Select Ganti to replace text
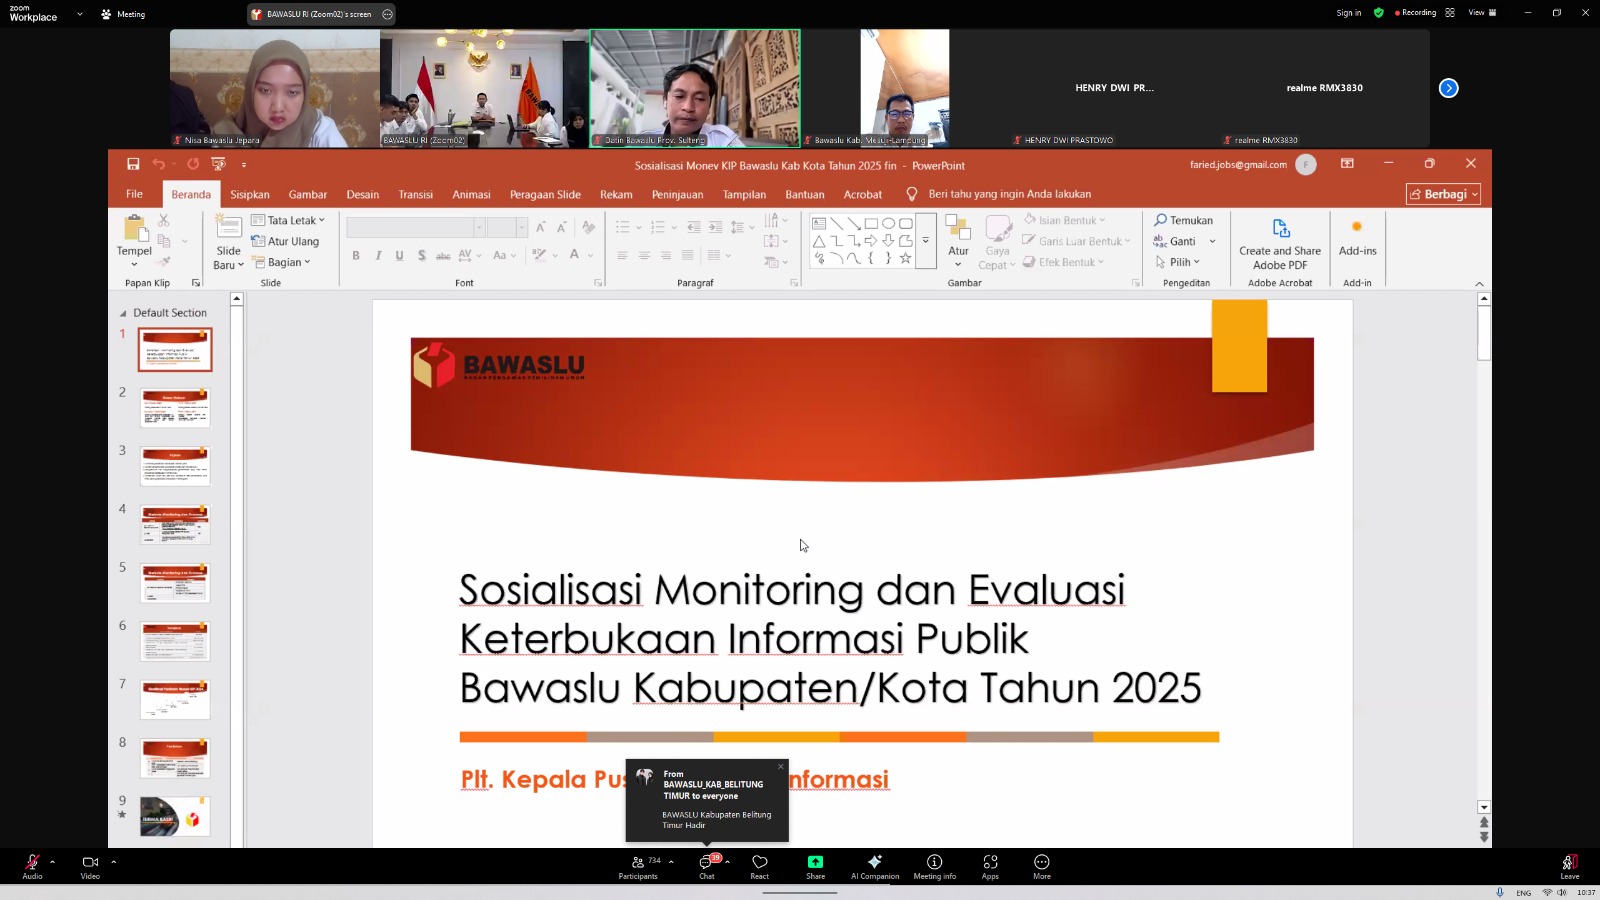 pyautogui.click(x=1180, y=241)
